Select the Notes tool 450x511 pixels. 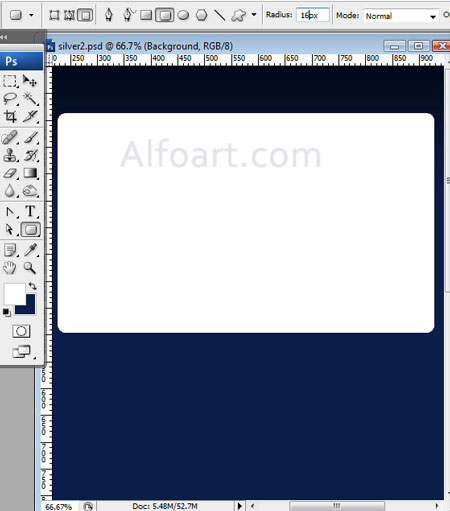(10, 250)
